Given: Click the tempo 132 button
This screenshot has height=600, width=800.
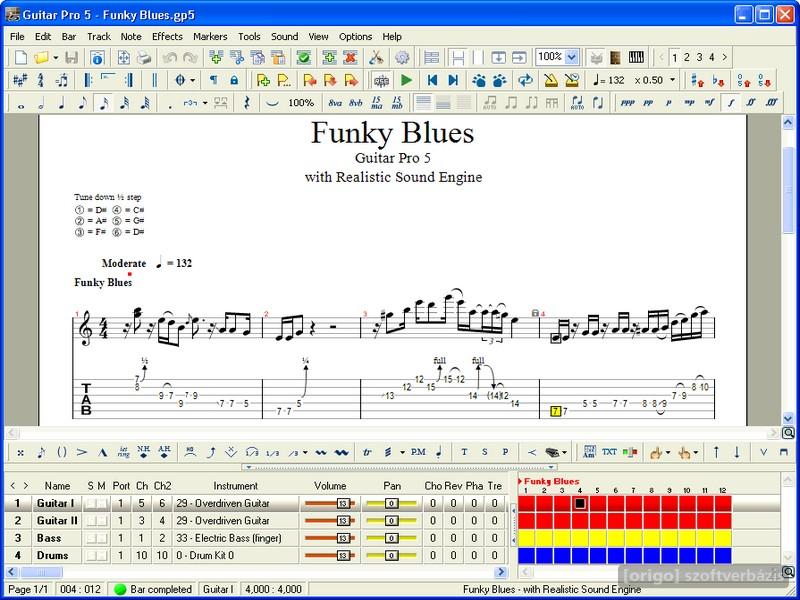Looking at the screenshot, I should click(x=608, y=80).
